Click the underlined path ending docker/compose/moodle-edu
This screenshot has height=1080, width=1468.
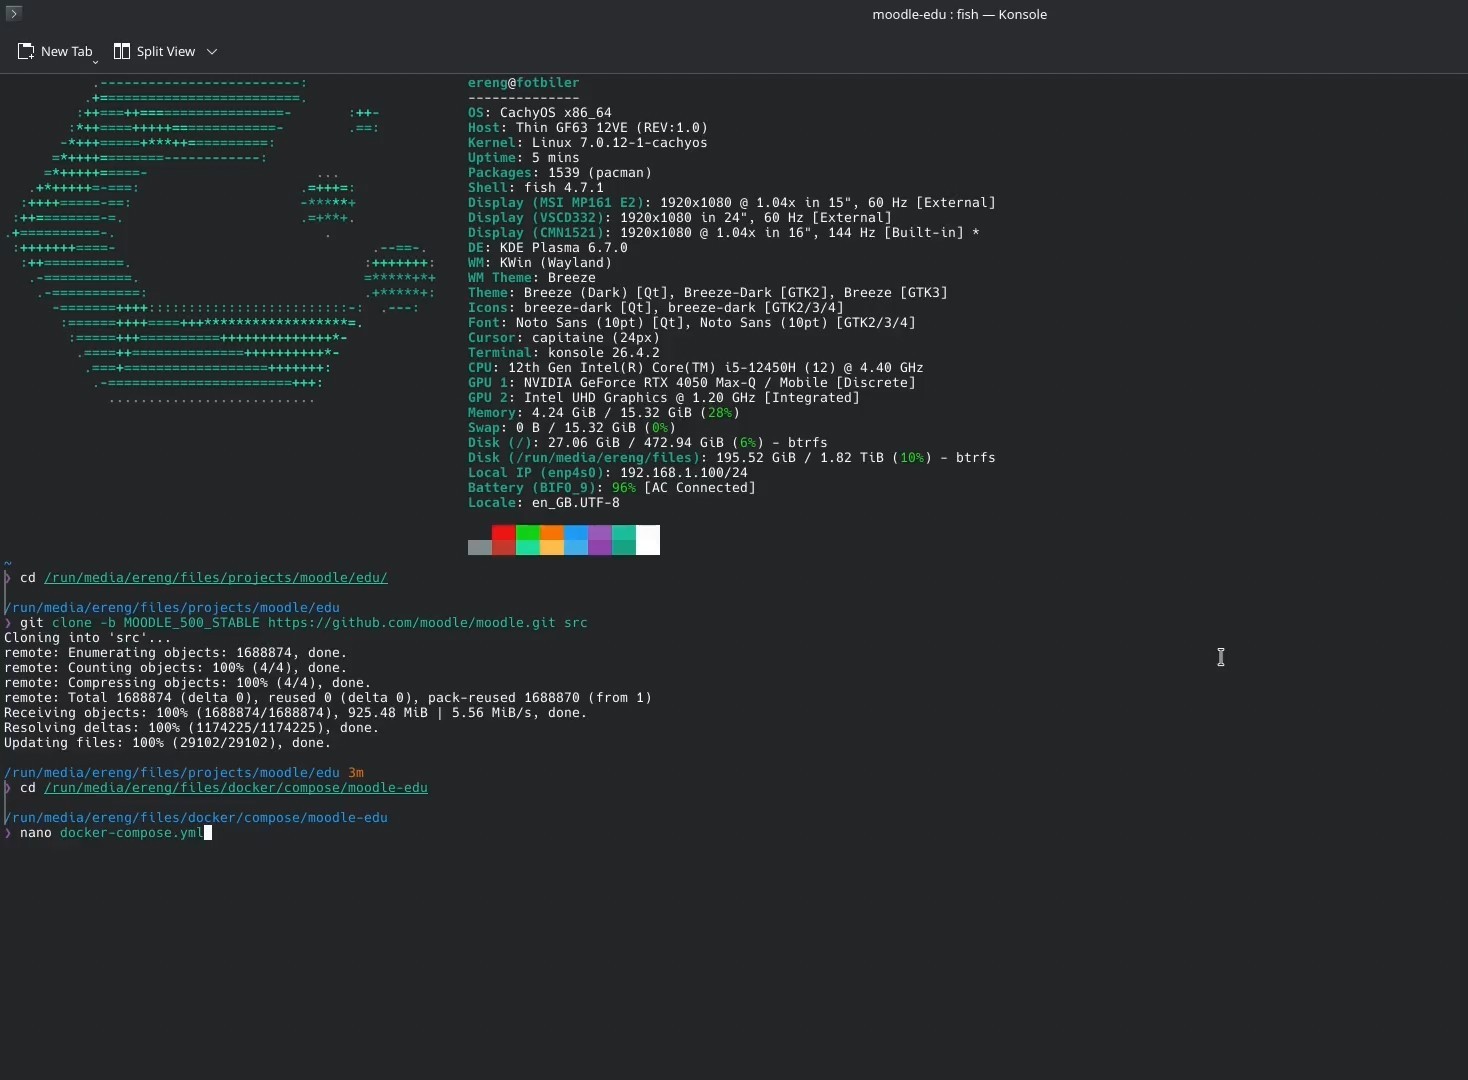click(236, 787)
